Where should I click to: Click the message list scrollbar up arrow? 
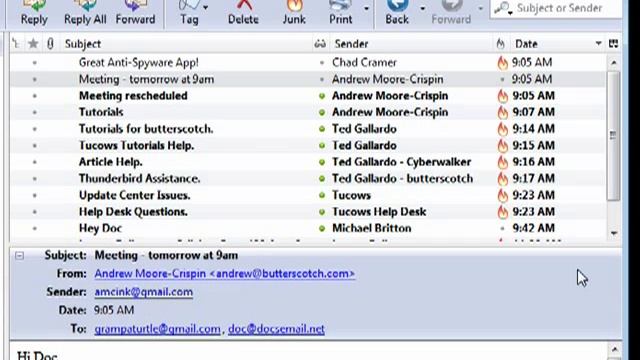tap(614, 63)
